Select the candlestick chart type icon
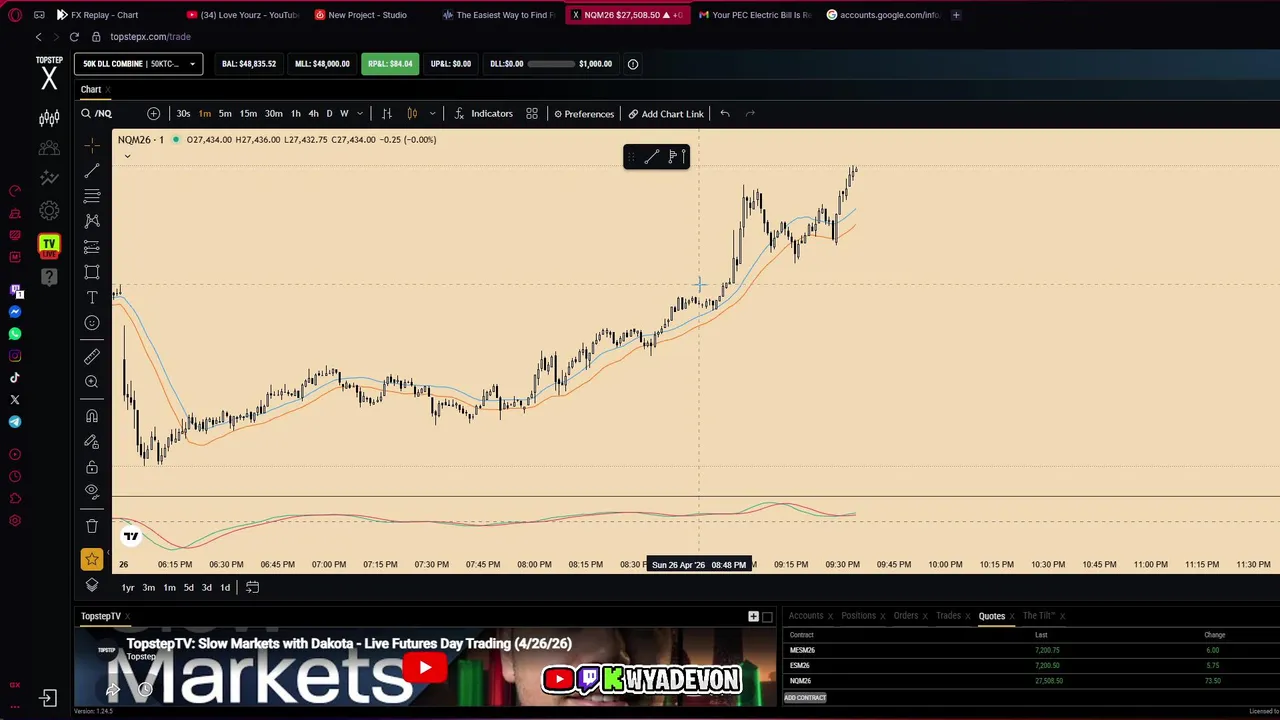The width and height of the screenshot is (1280, 720). (x=412, y=114)
